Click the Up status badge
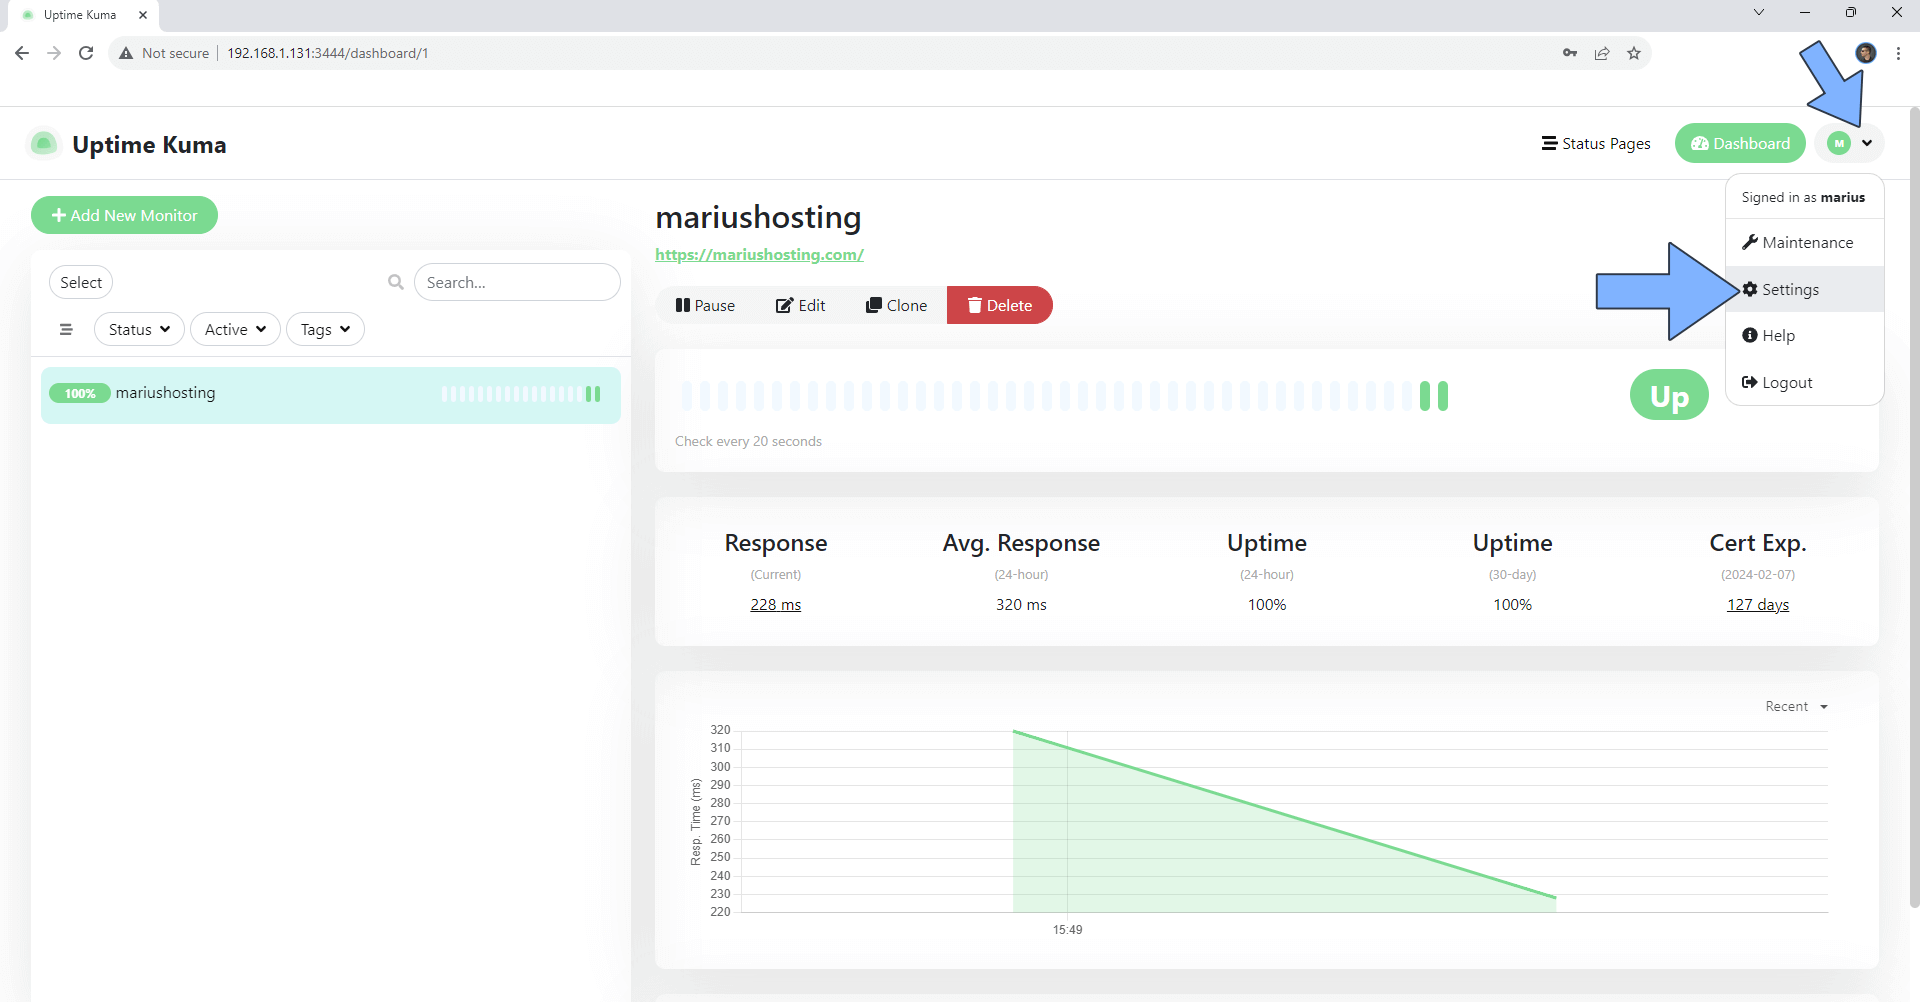This screenshot has width=1920, height=1002. tap(1668, 395)
